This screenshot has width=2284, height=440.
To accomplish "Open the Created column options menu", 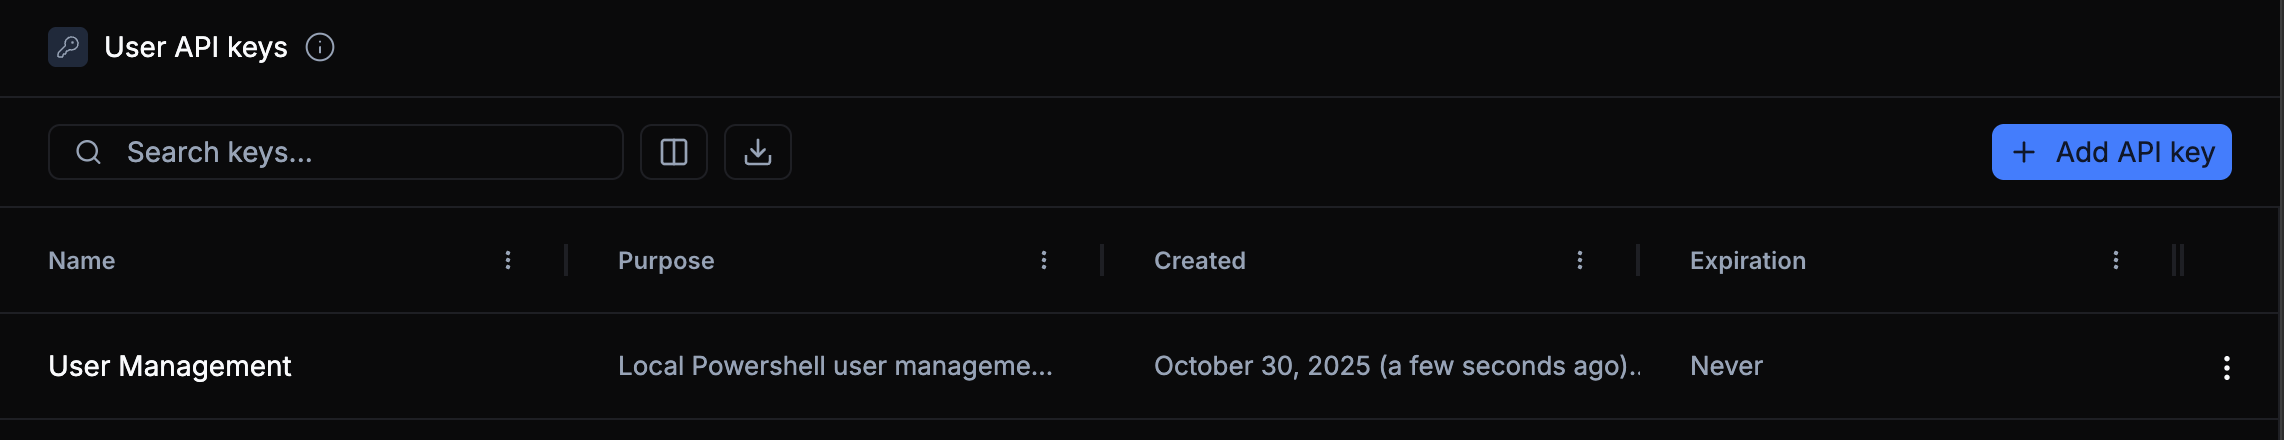I will pyautogui.click(x=1580, y=260).
